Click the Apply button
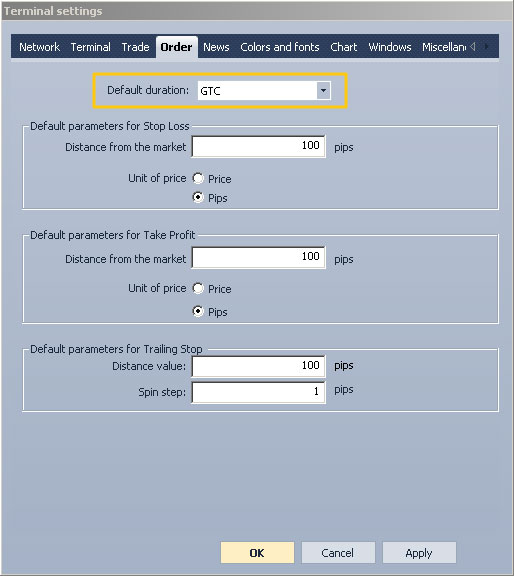Screen dimensions: 514x576 click(419, 552)
